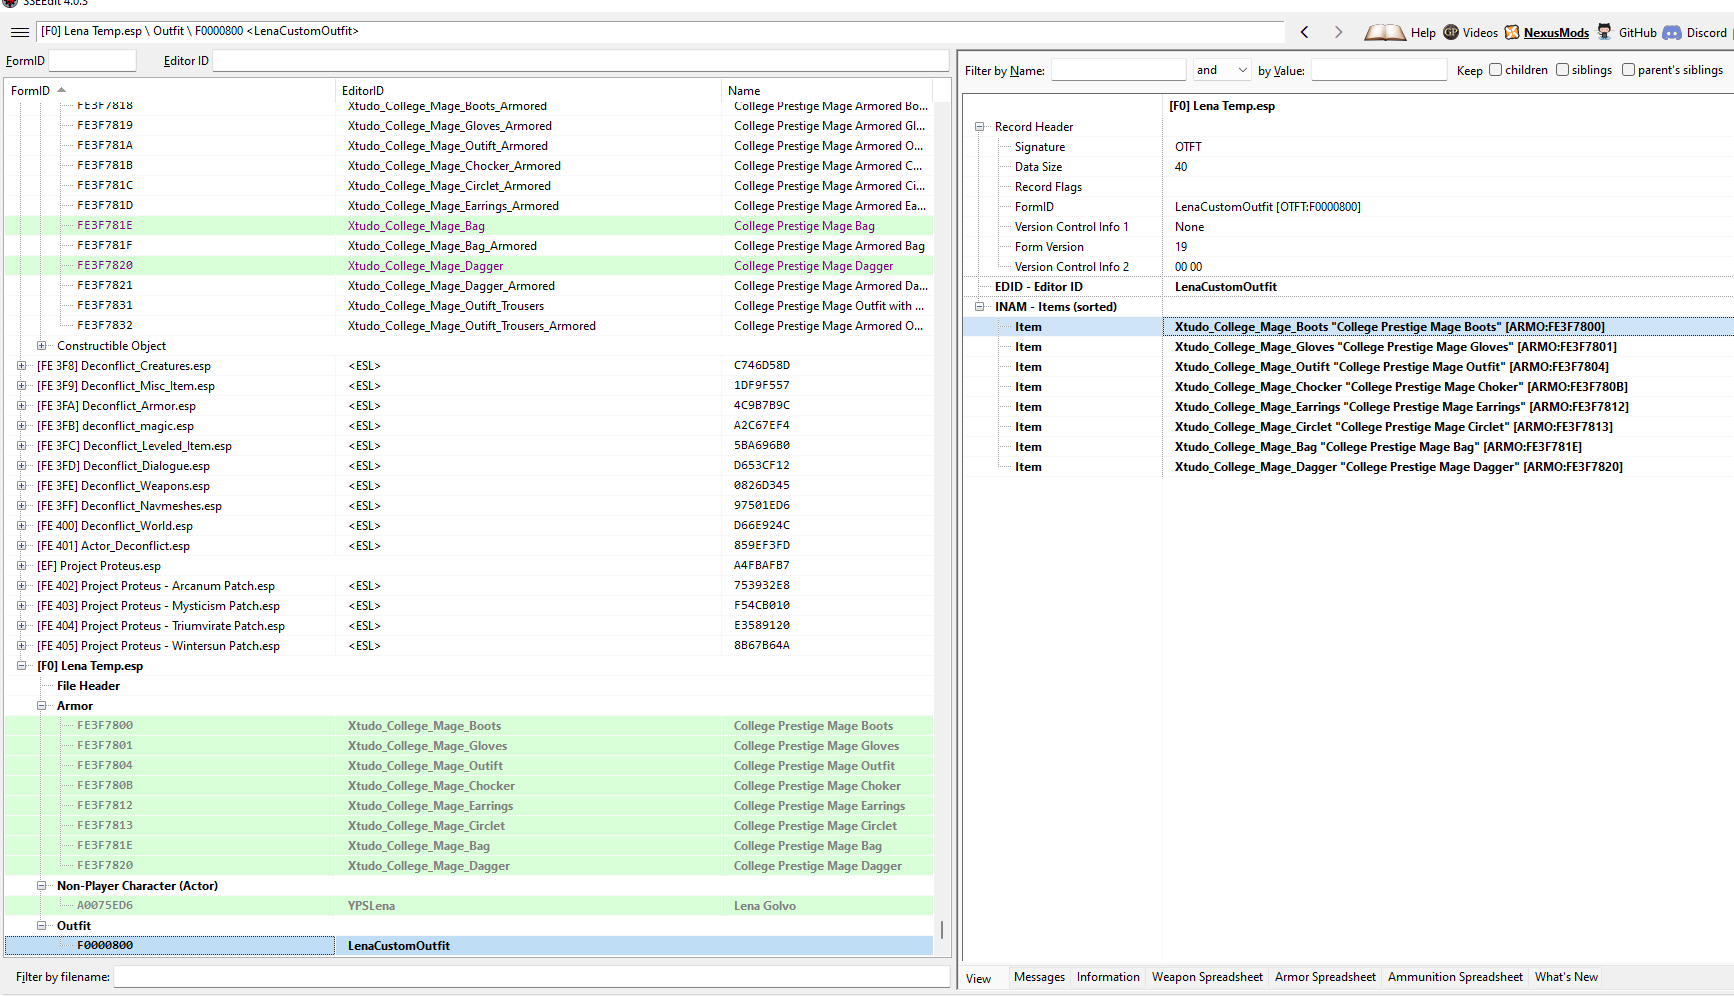Toggle Keep parent's siblings checkbox
Screen dimensions: 1734x996
(1628, 70)
